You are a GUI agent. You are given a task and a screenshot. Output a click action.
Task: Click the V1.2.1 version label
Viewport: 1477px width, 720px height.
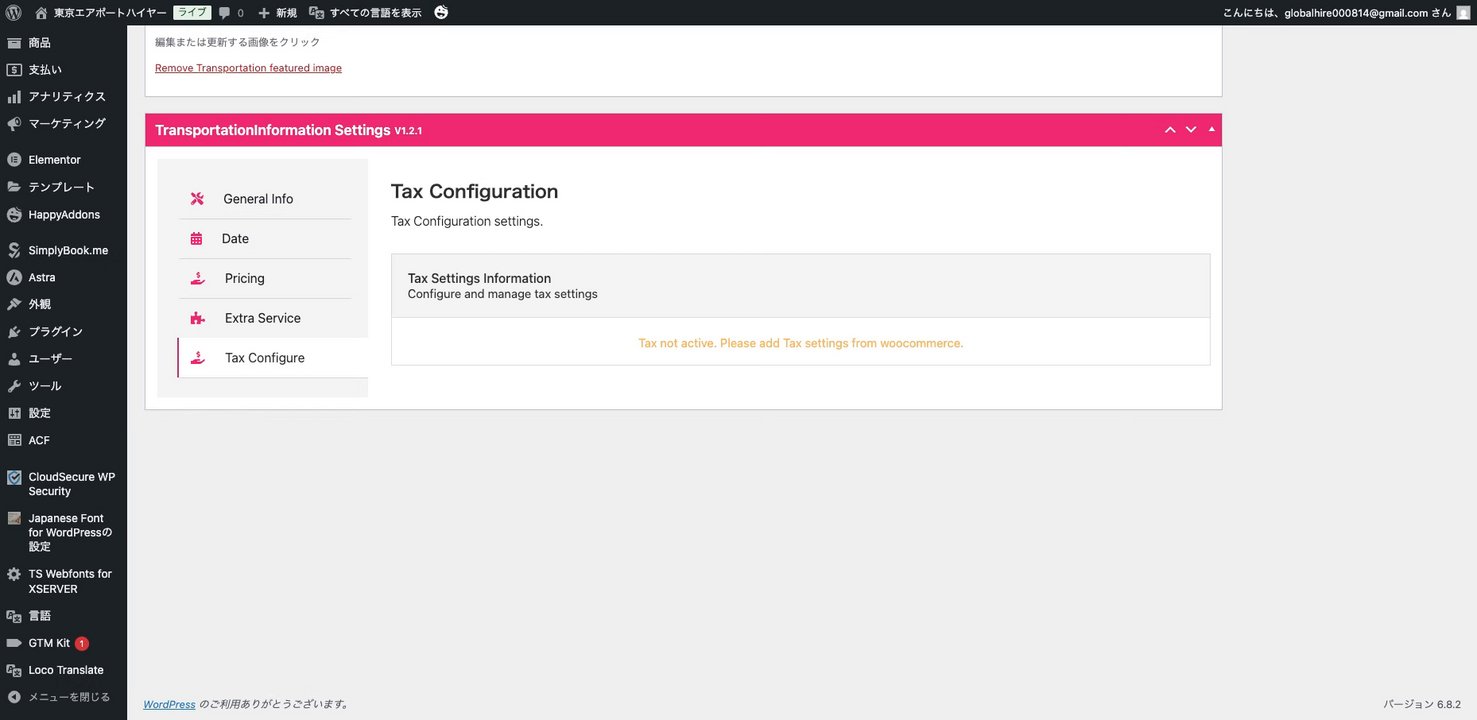click(408, 131)
